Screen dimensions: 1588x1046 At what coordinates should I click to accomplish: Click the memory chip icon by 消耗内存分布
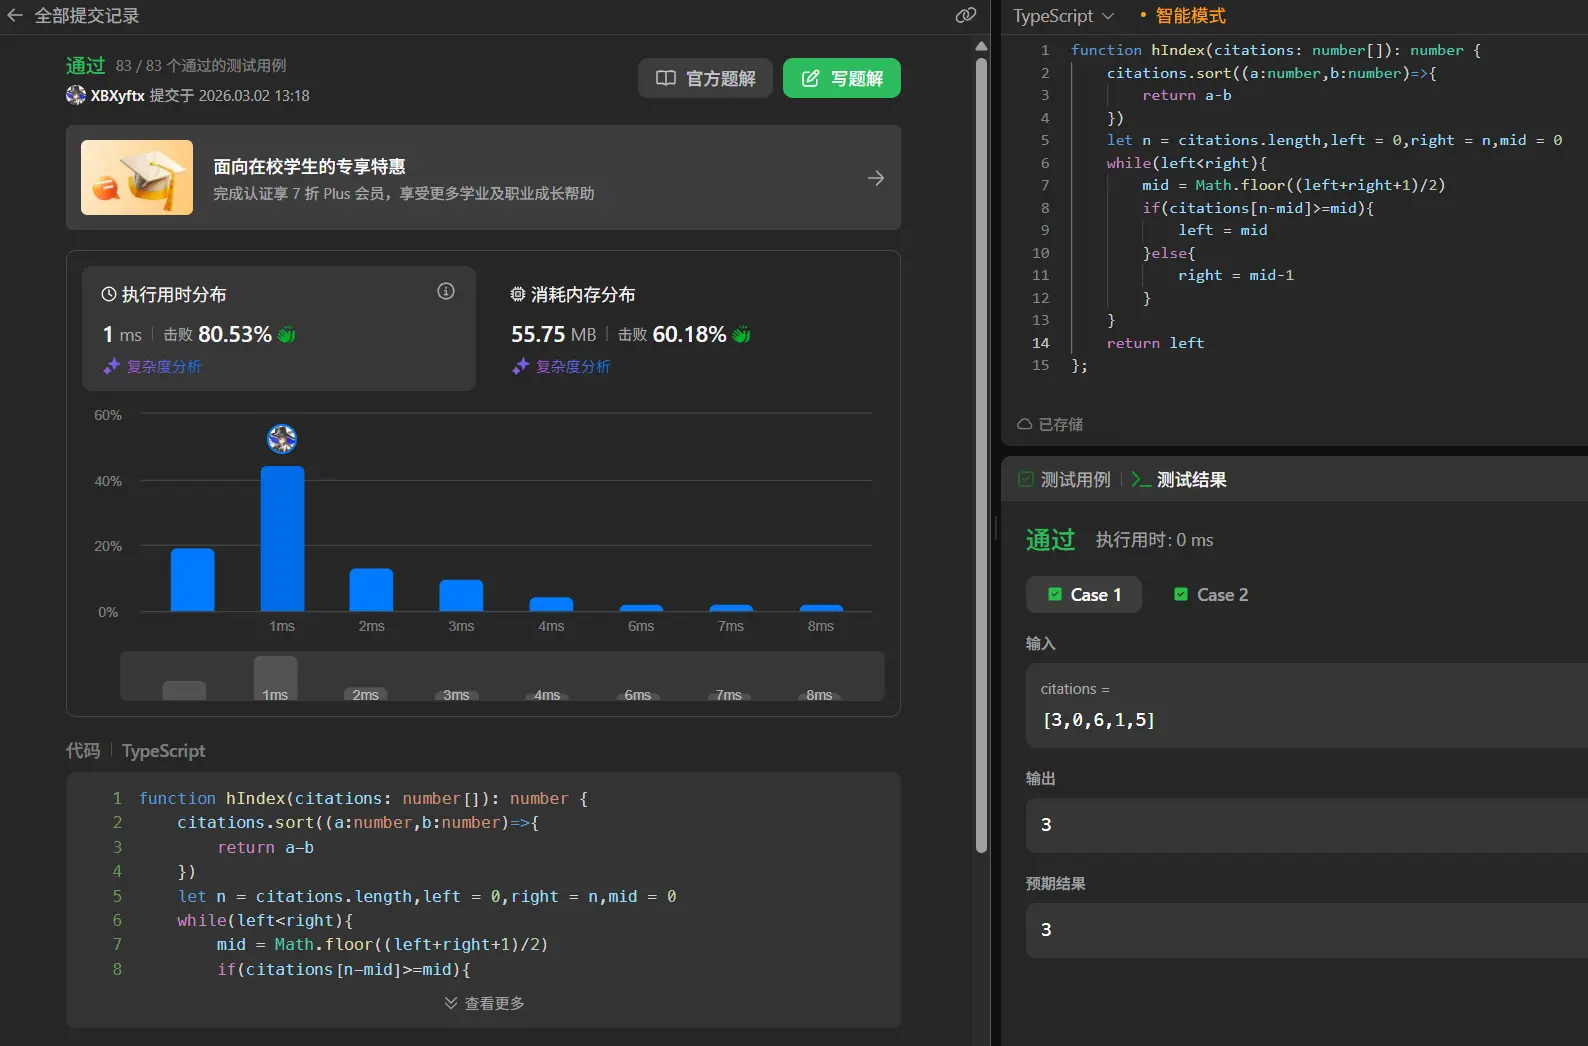[518, 294]
